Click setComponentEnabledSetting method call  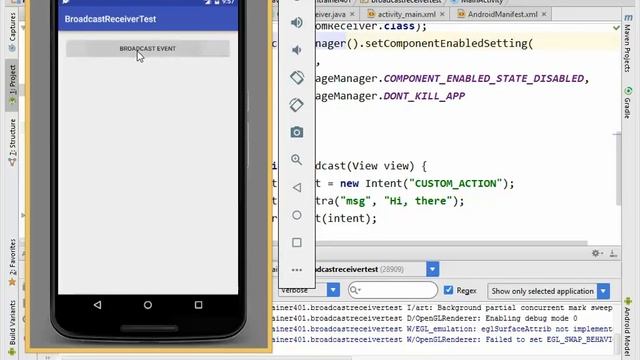coord(446,44)
